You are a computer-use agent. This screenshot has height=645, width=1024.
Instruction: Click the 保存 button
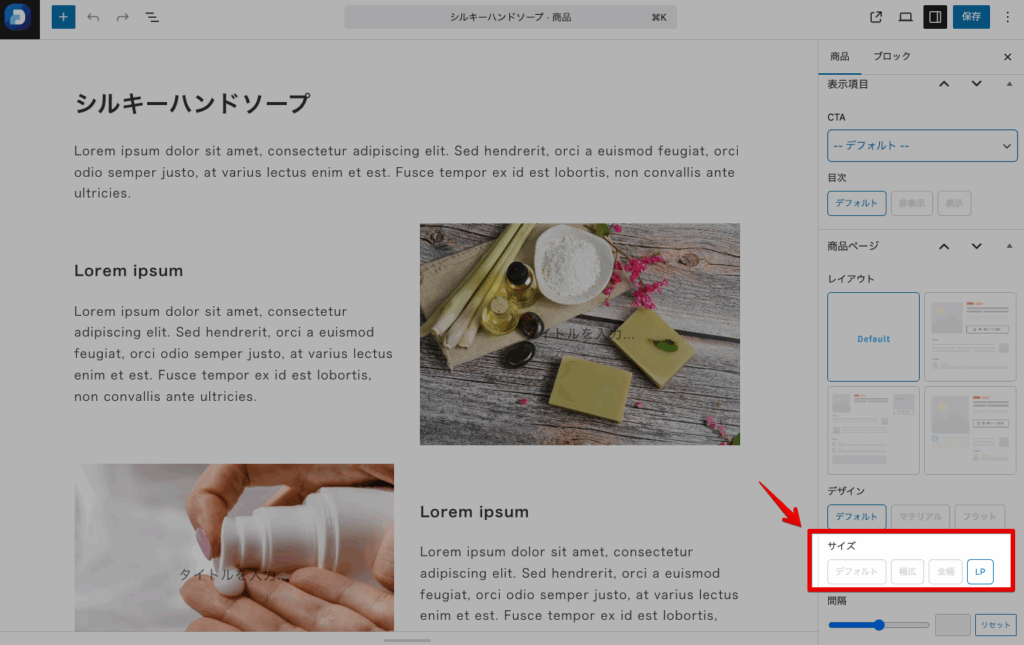click(x=971, y=17)
